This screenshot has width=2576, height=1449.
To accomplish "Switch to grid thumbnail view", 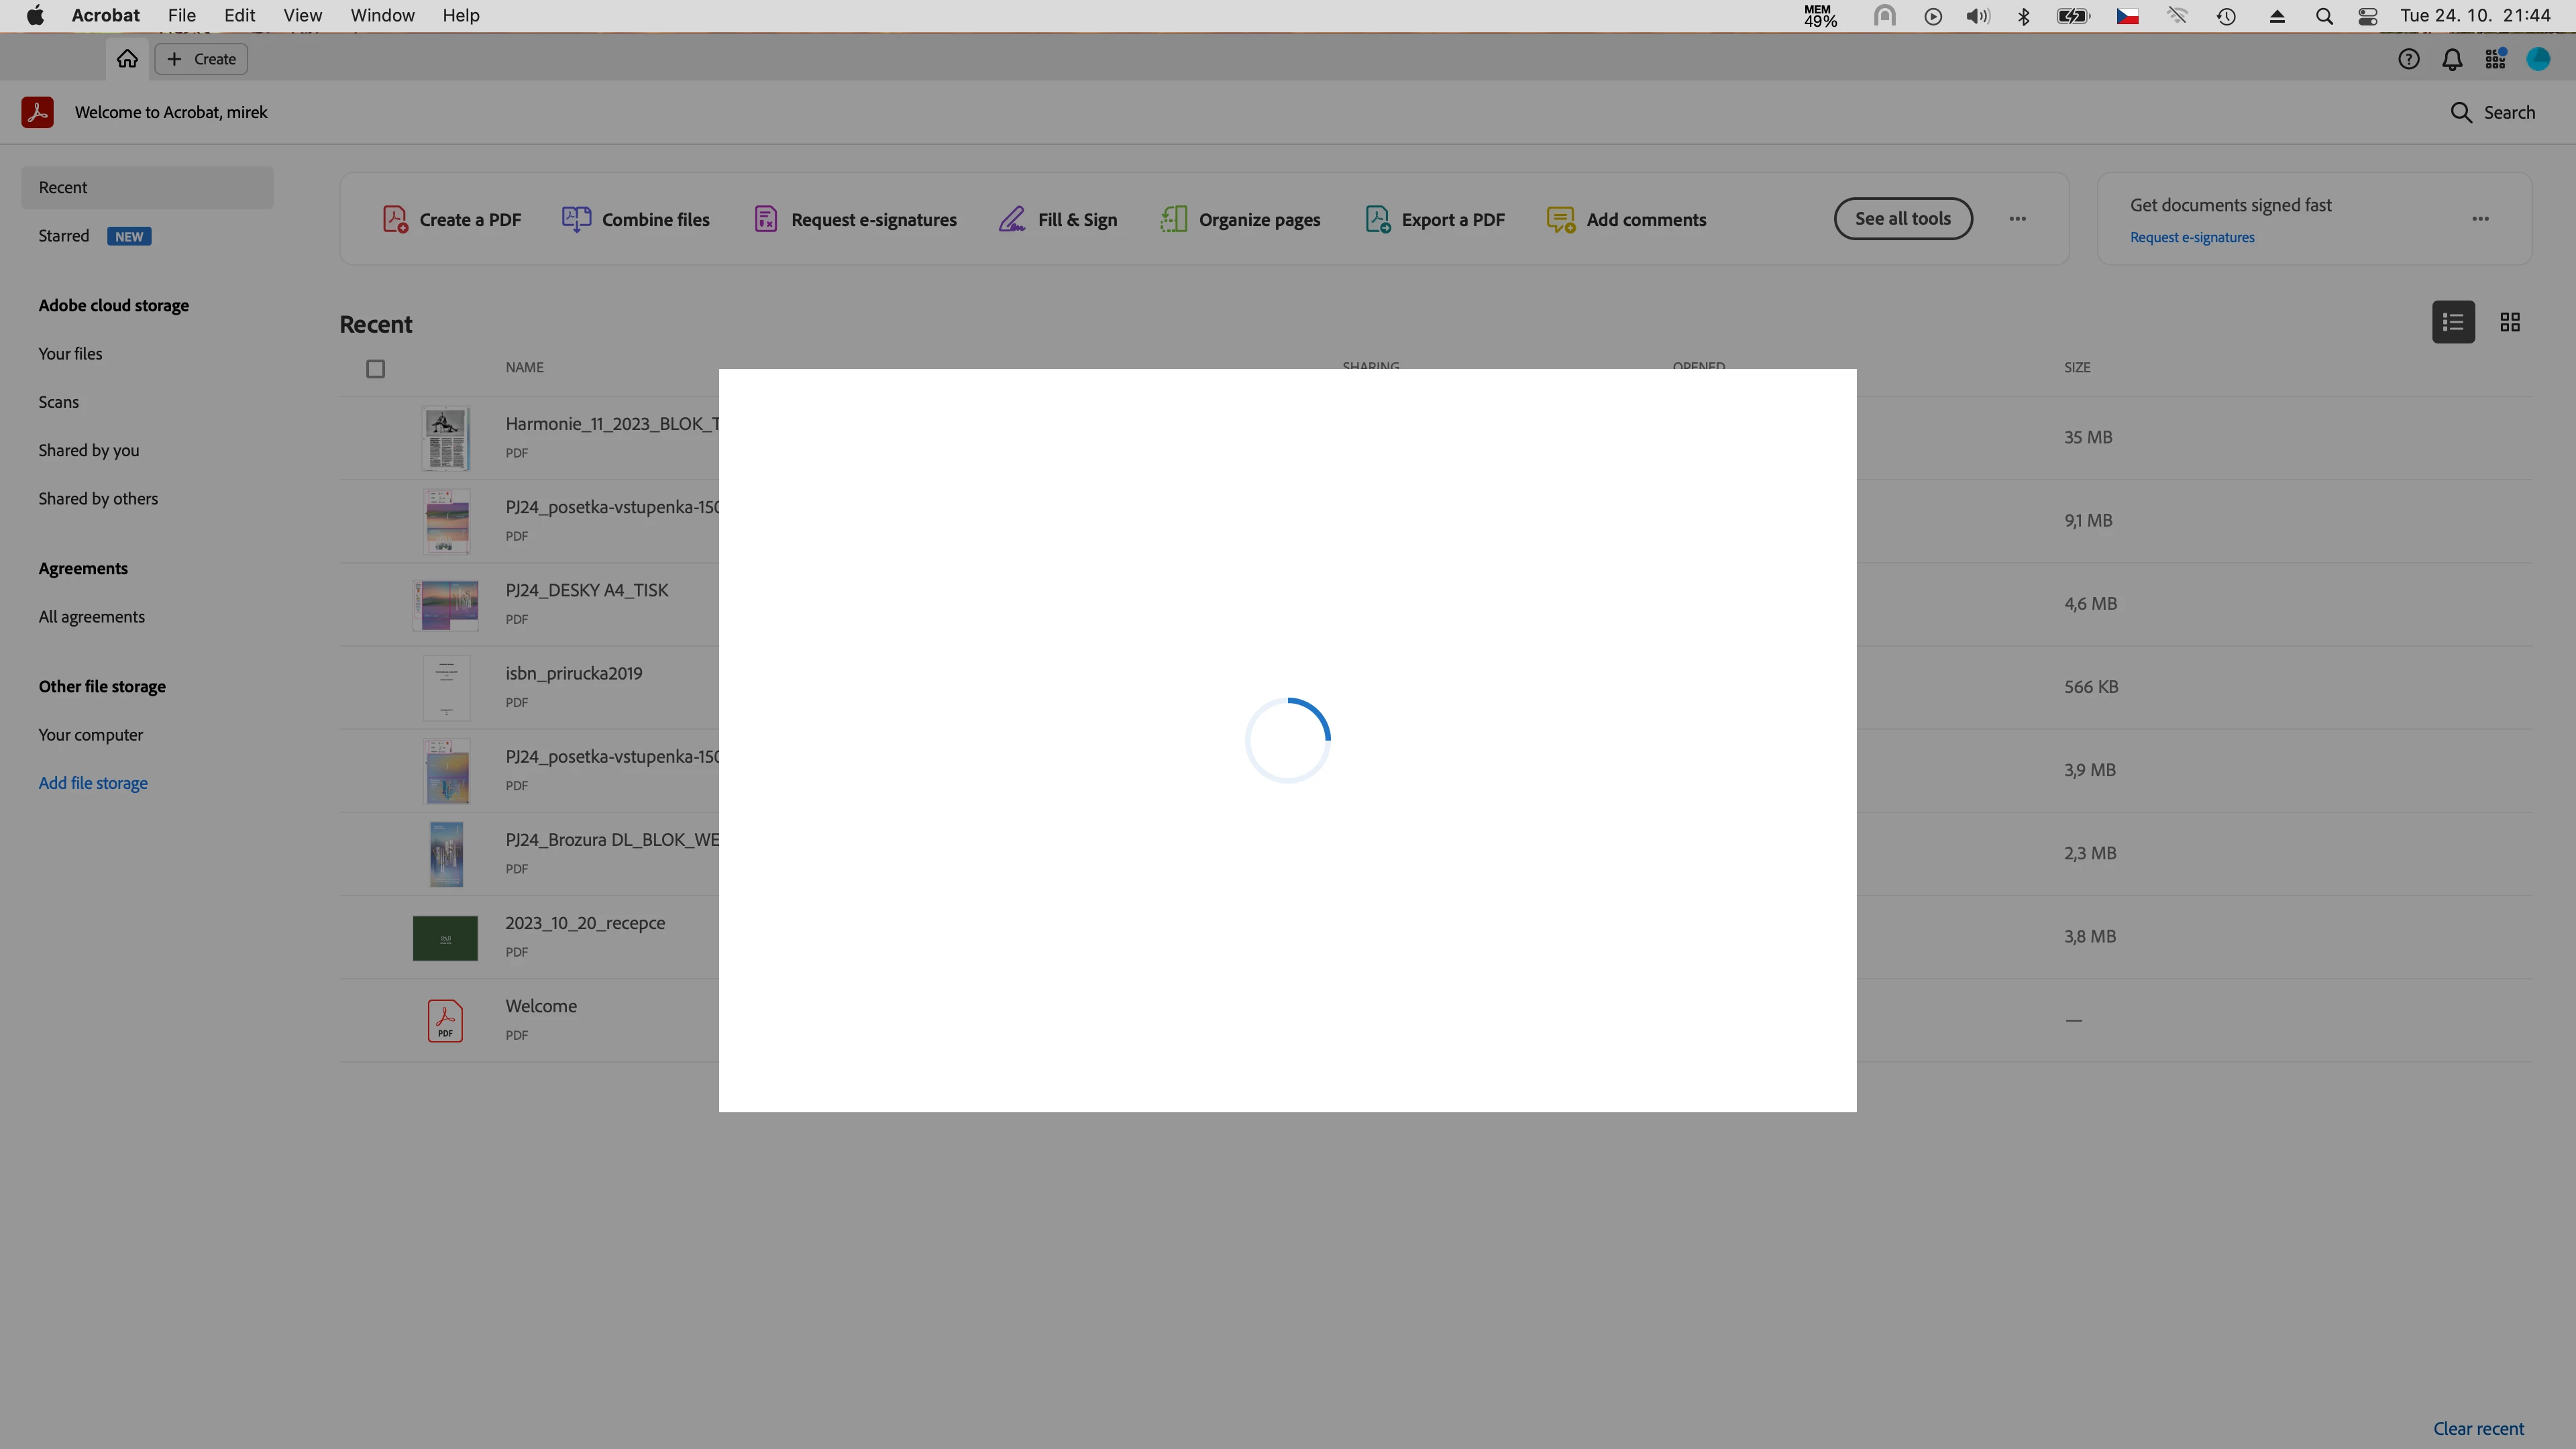I will (2510, 322).
